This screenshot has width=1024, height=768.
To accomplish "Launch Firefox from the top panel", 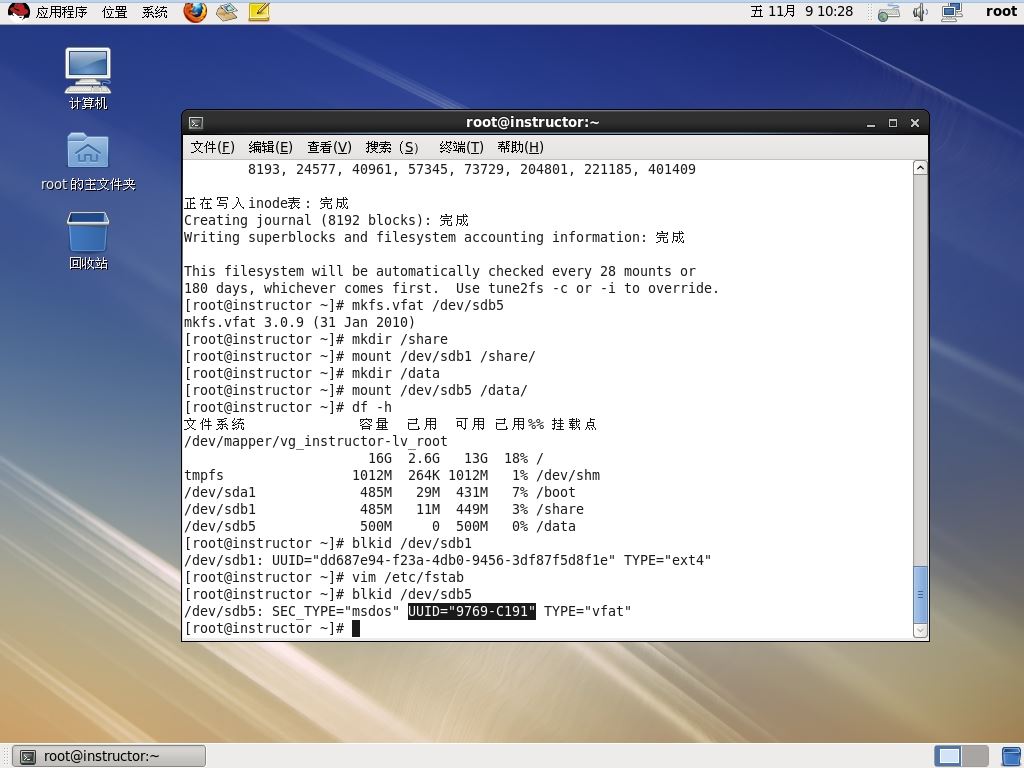I will click(195, 12).
